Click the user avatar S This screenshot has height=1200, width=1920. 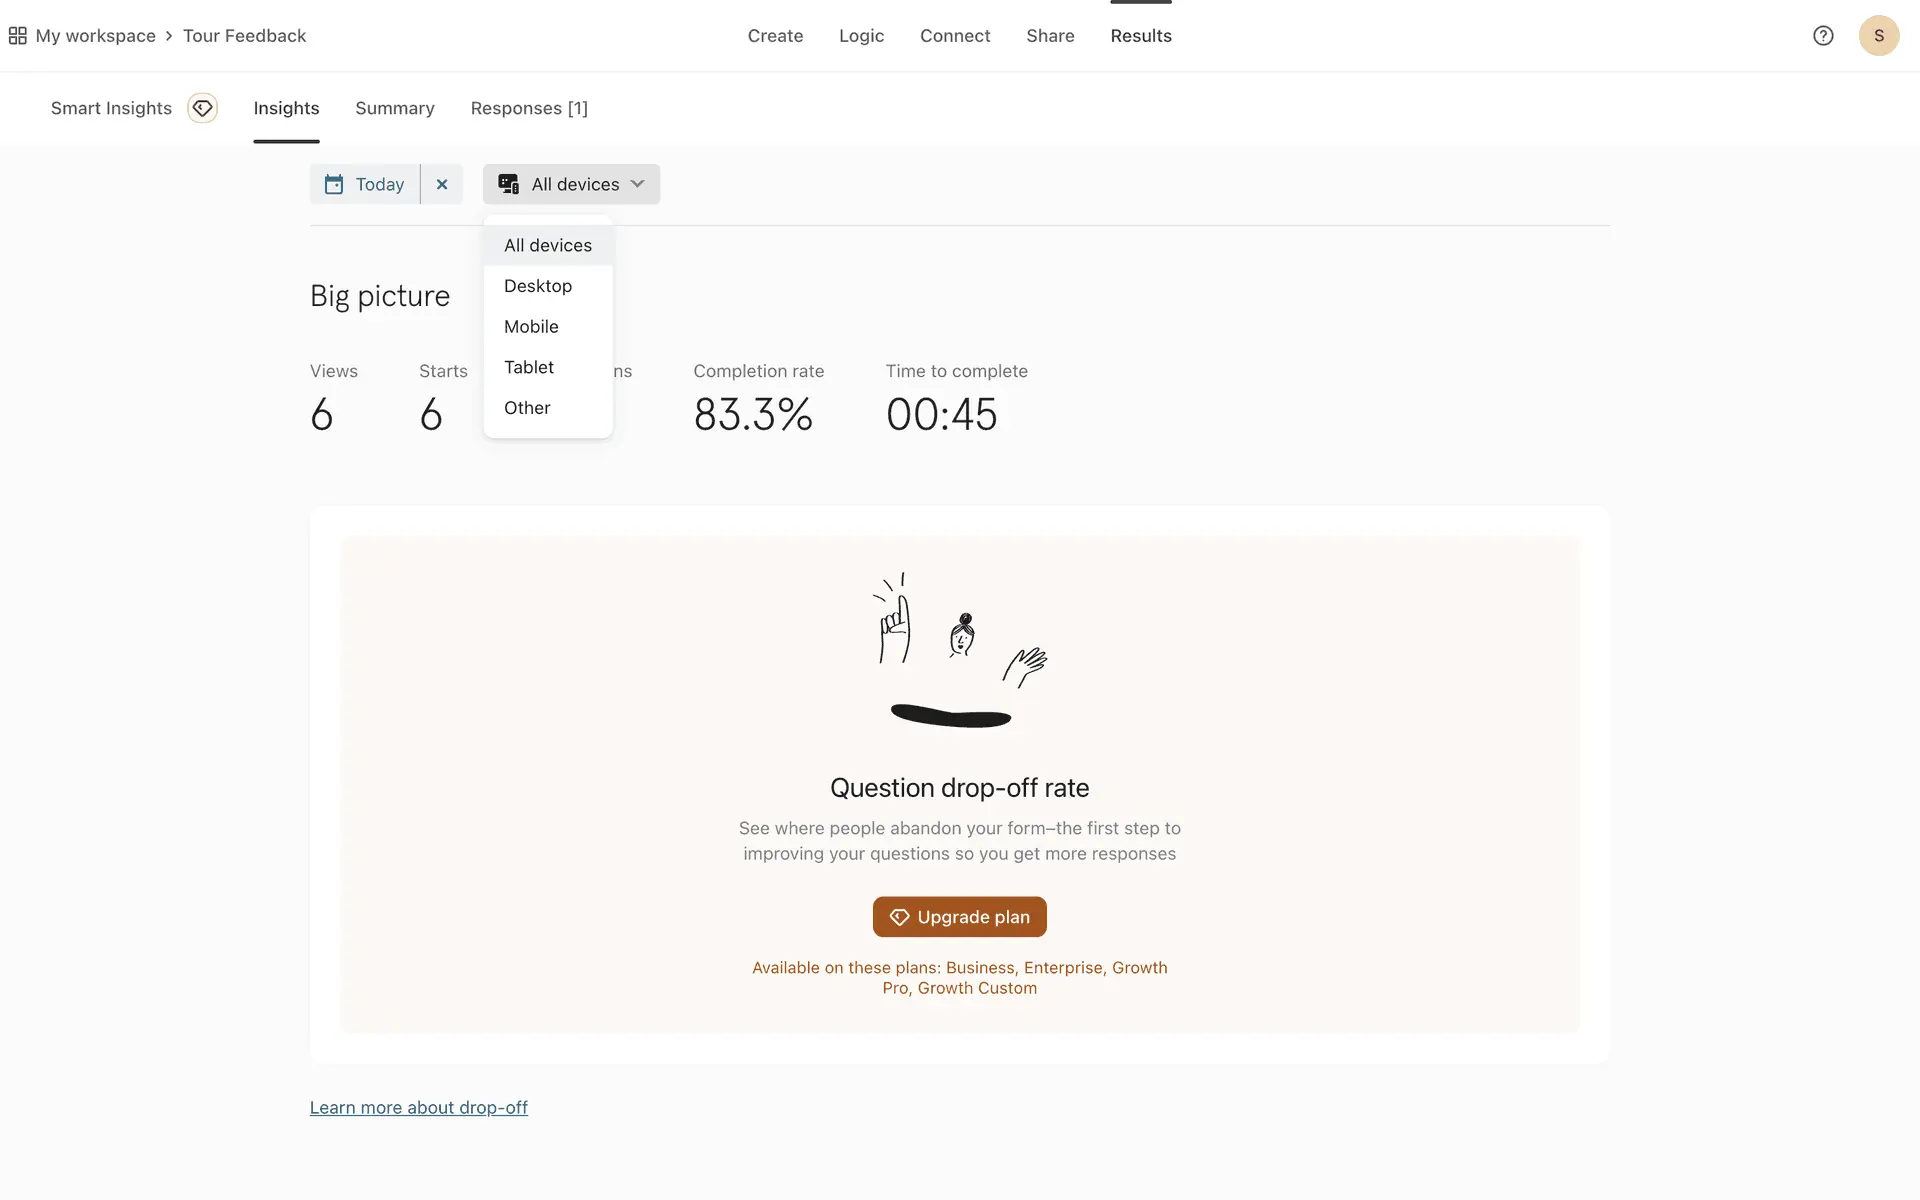point(1878,36)
